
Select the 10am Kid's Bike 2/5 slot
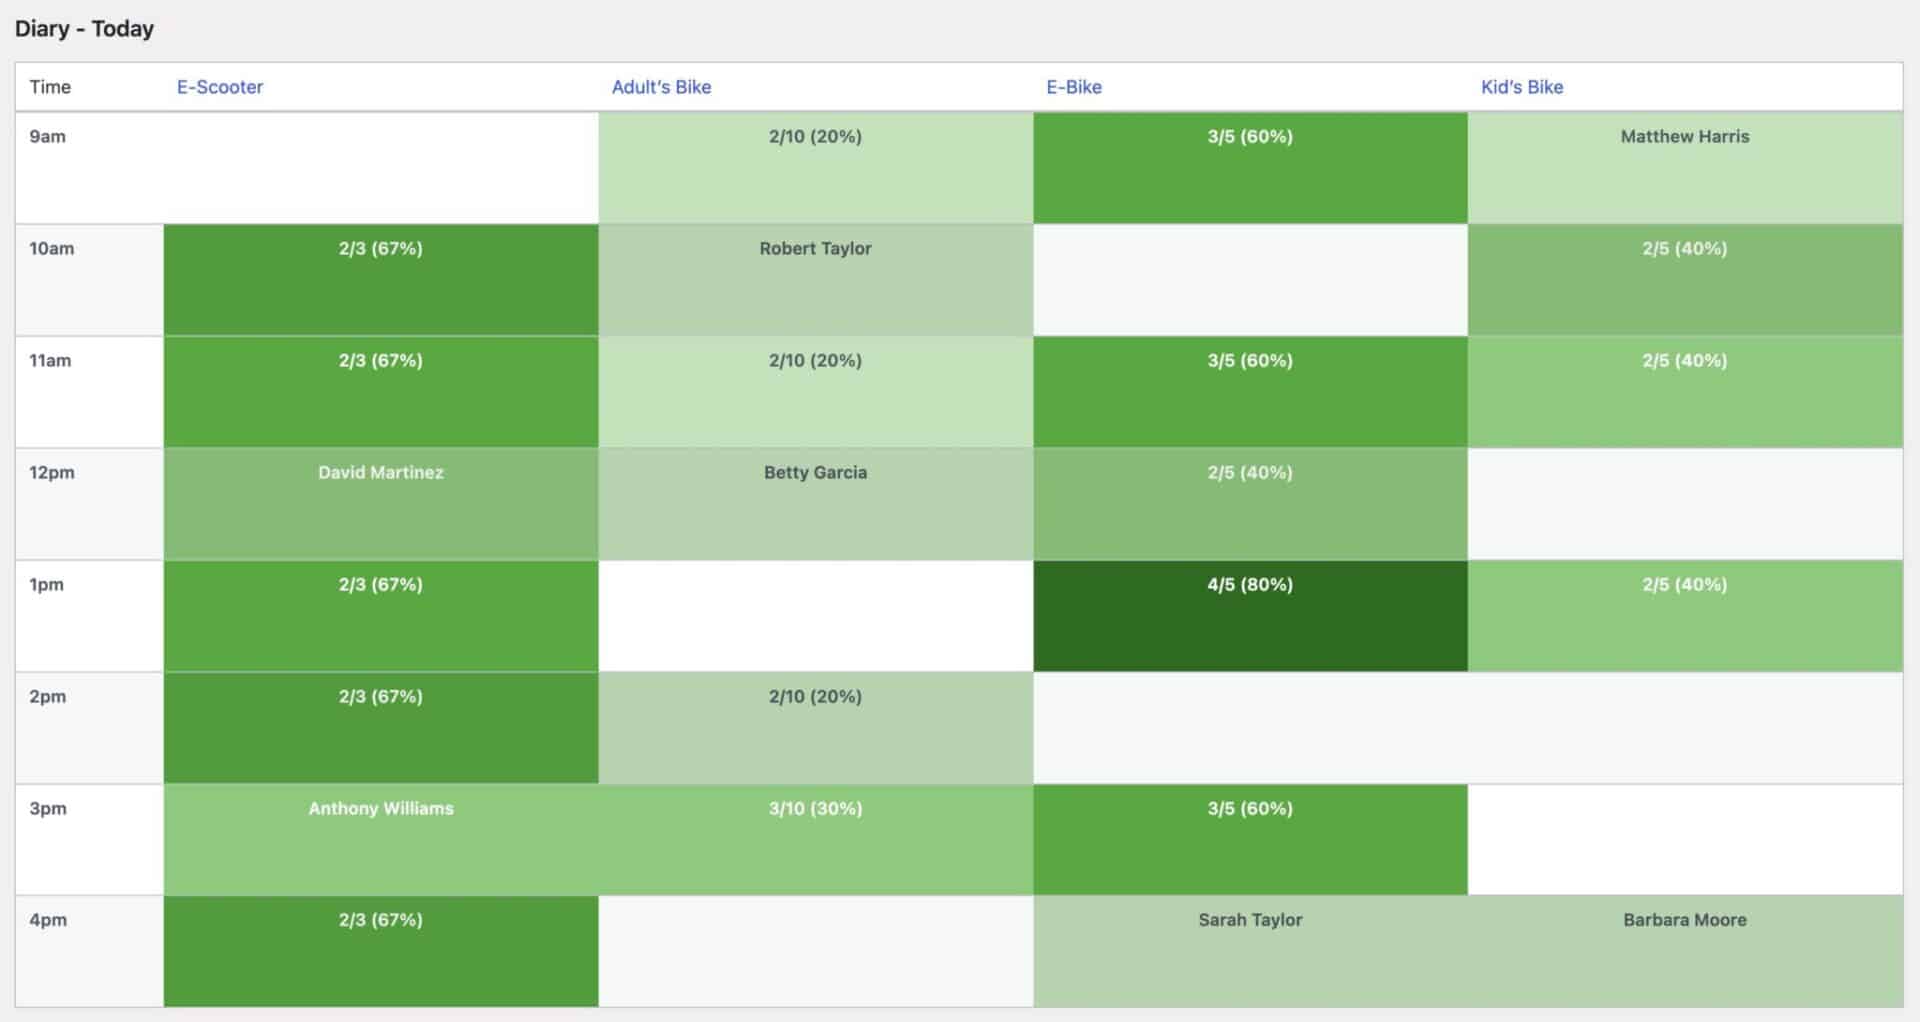click(1685, 280)
